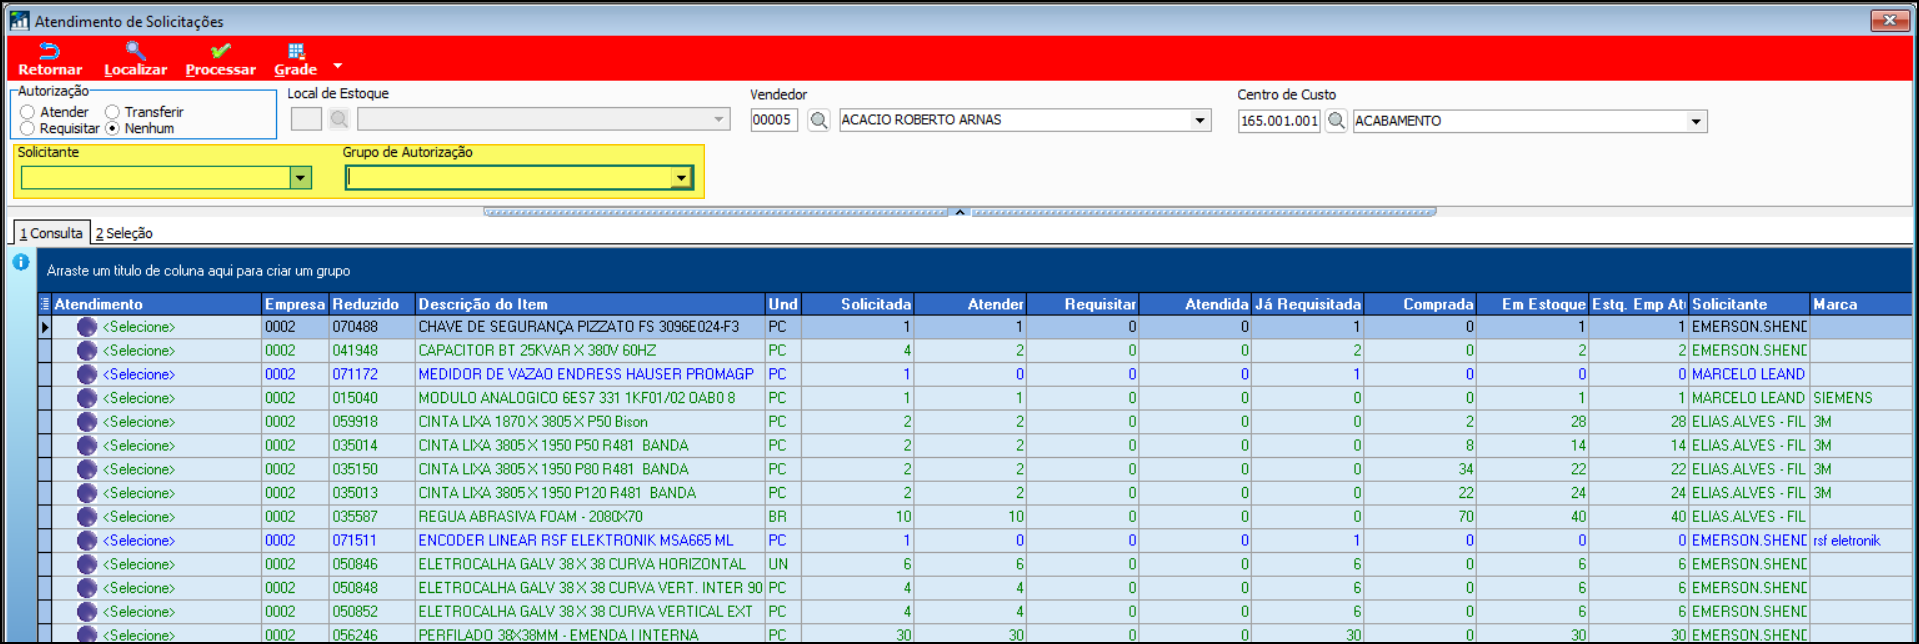The image size is (1919, 644).
Task: Click status circle for item 071511
Action: (x=87, y=541)
